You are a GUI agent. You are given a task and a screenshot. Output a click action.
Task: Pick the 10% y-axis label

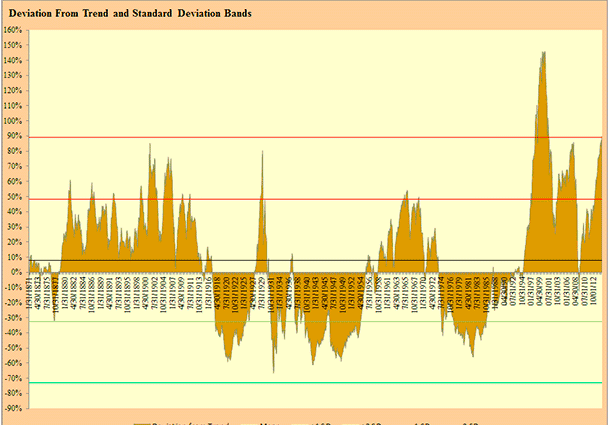click(x=14, y=257)
